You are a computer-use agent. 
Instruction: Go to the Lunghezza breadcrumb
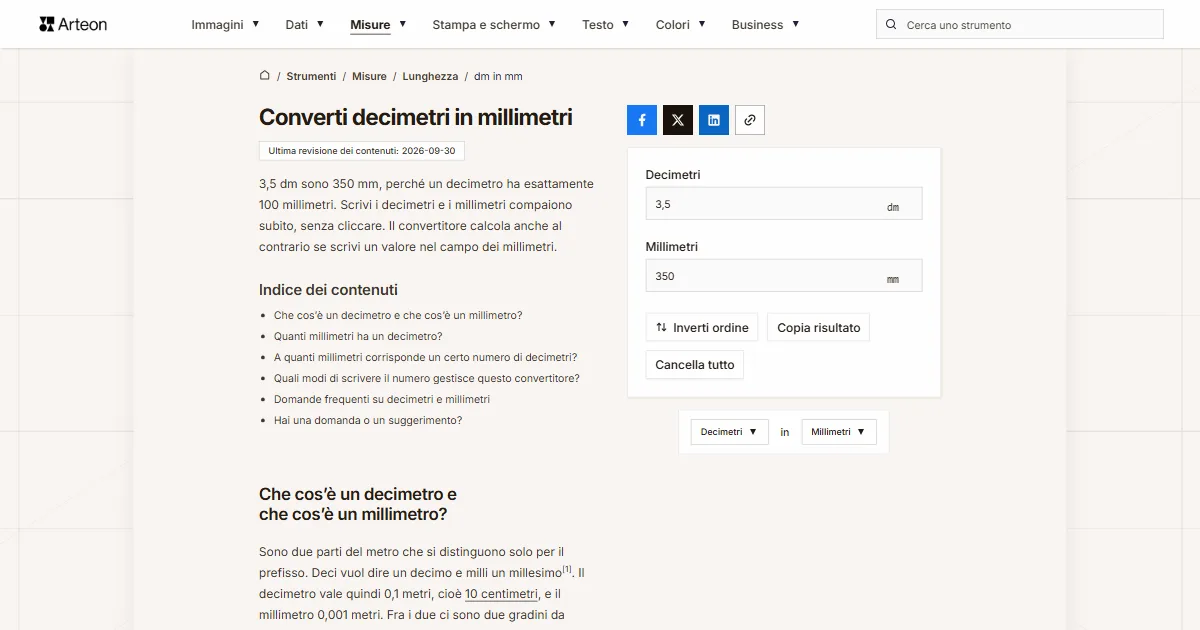point(430,76)
